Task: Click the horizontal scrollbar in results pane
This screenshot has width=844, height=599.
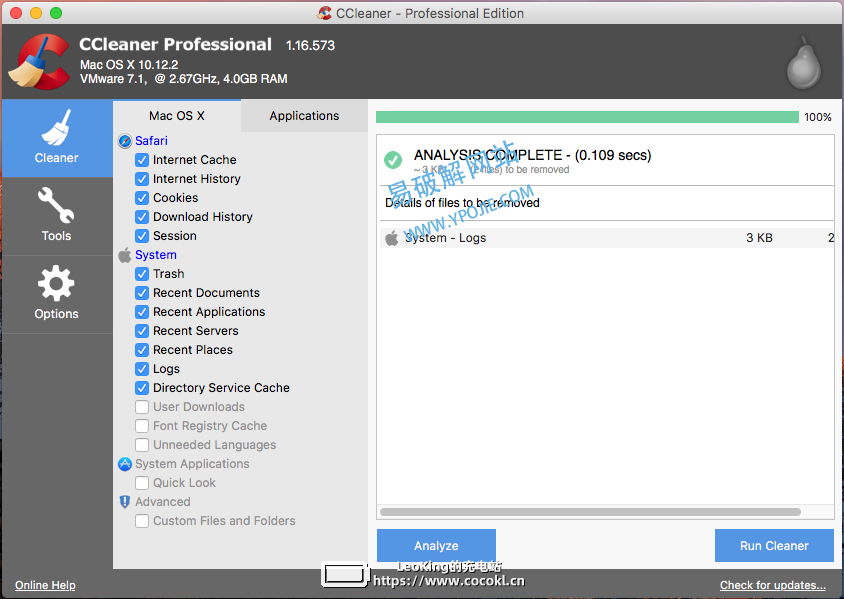Action: point(590,512)
